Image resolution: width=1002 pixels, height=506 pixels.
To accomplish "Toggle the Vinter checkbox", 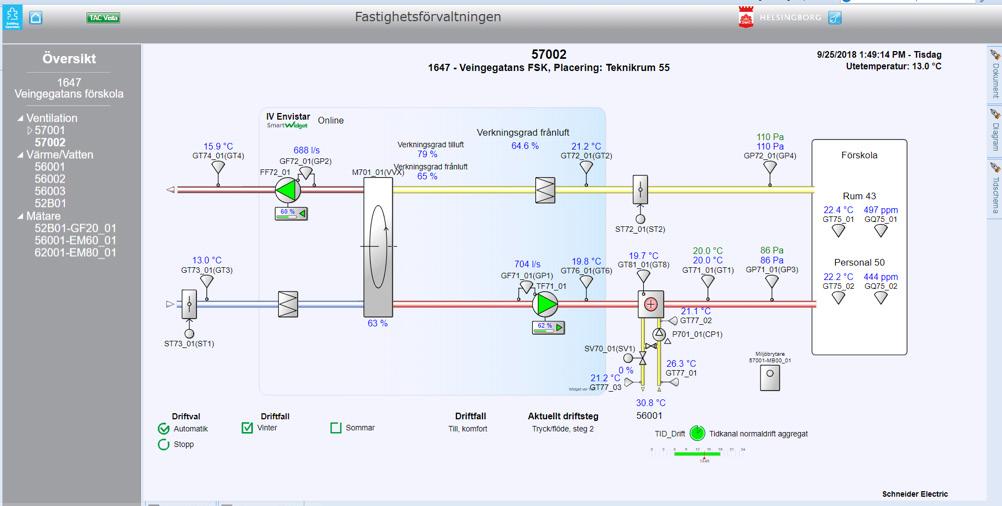I will click(x=247, y=428).
